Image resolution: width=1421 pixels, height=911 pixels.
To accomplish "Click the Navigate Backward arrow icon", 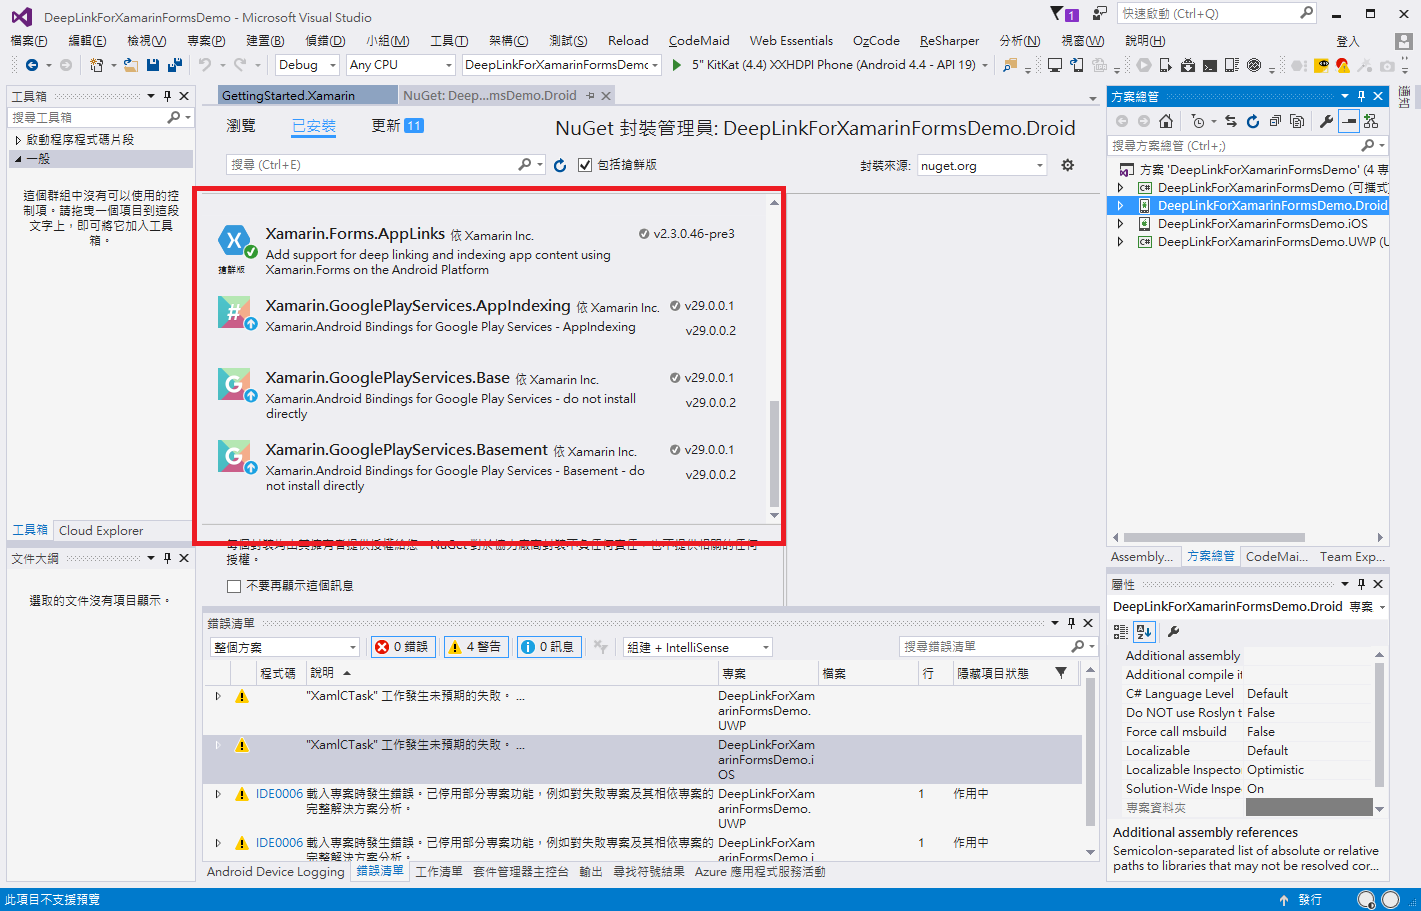I will coord(32,65).
